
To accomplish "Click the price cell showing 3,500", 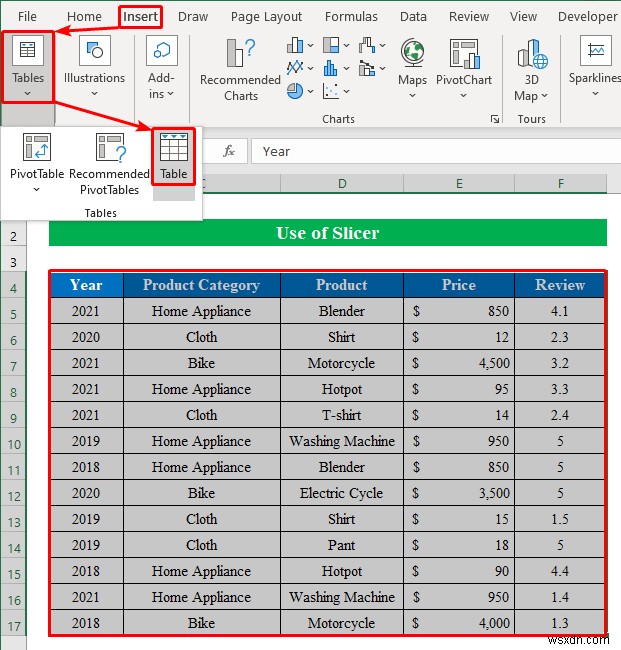I will point(459,493).
